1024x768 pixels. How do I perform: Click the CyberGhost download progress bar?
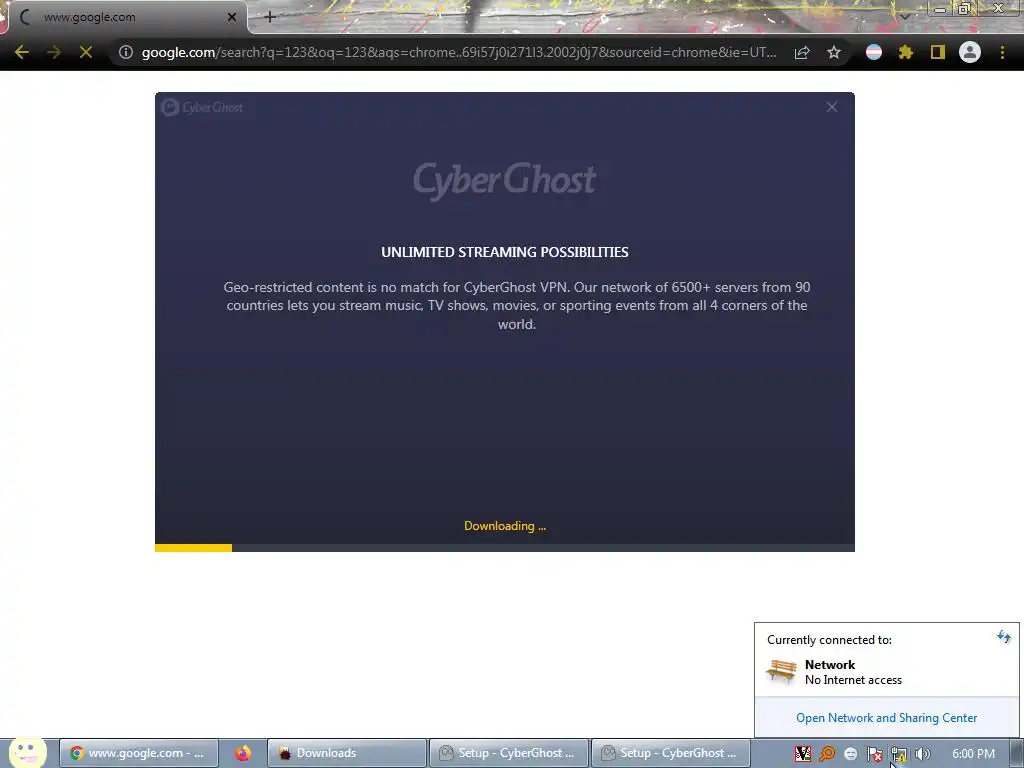tap(505, 548)
